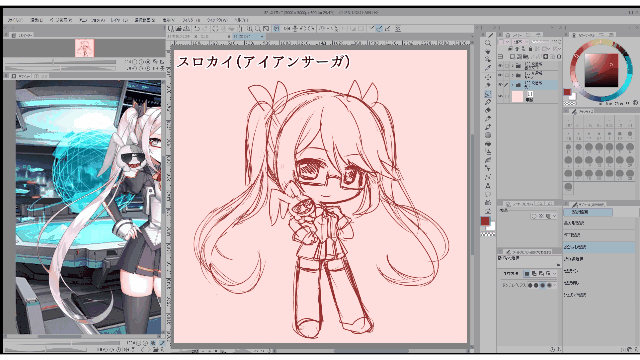Screen dimensions: 640x360
Task: Select the Balloon ellipse tool
Action: [x=488, y=194]
